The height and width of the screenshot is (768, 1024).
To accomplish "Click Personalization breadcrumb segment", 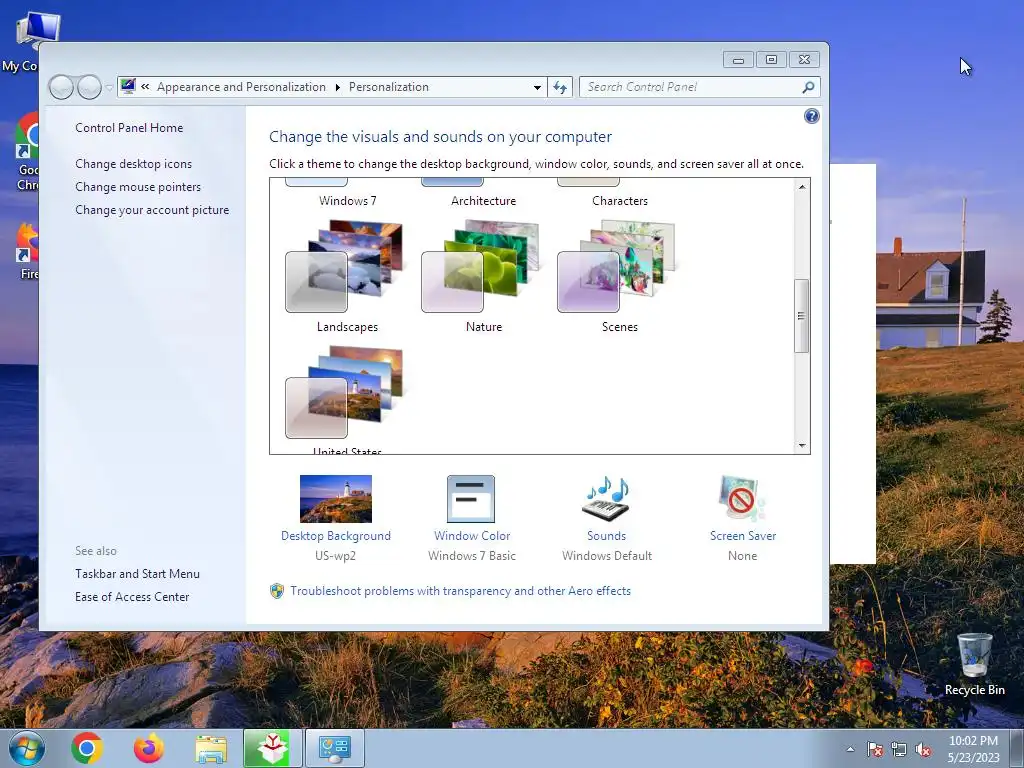I will click(389, 87).
